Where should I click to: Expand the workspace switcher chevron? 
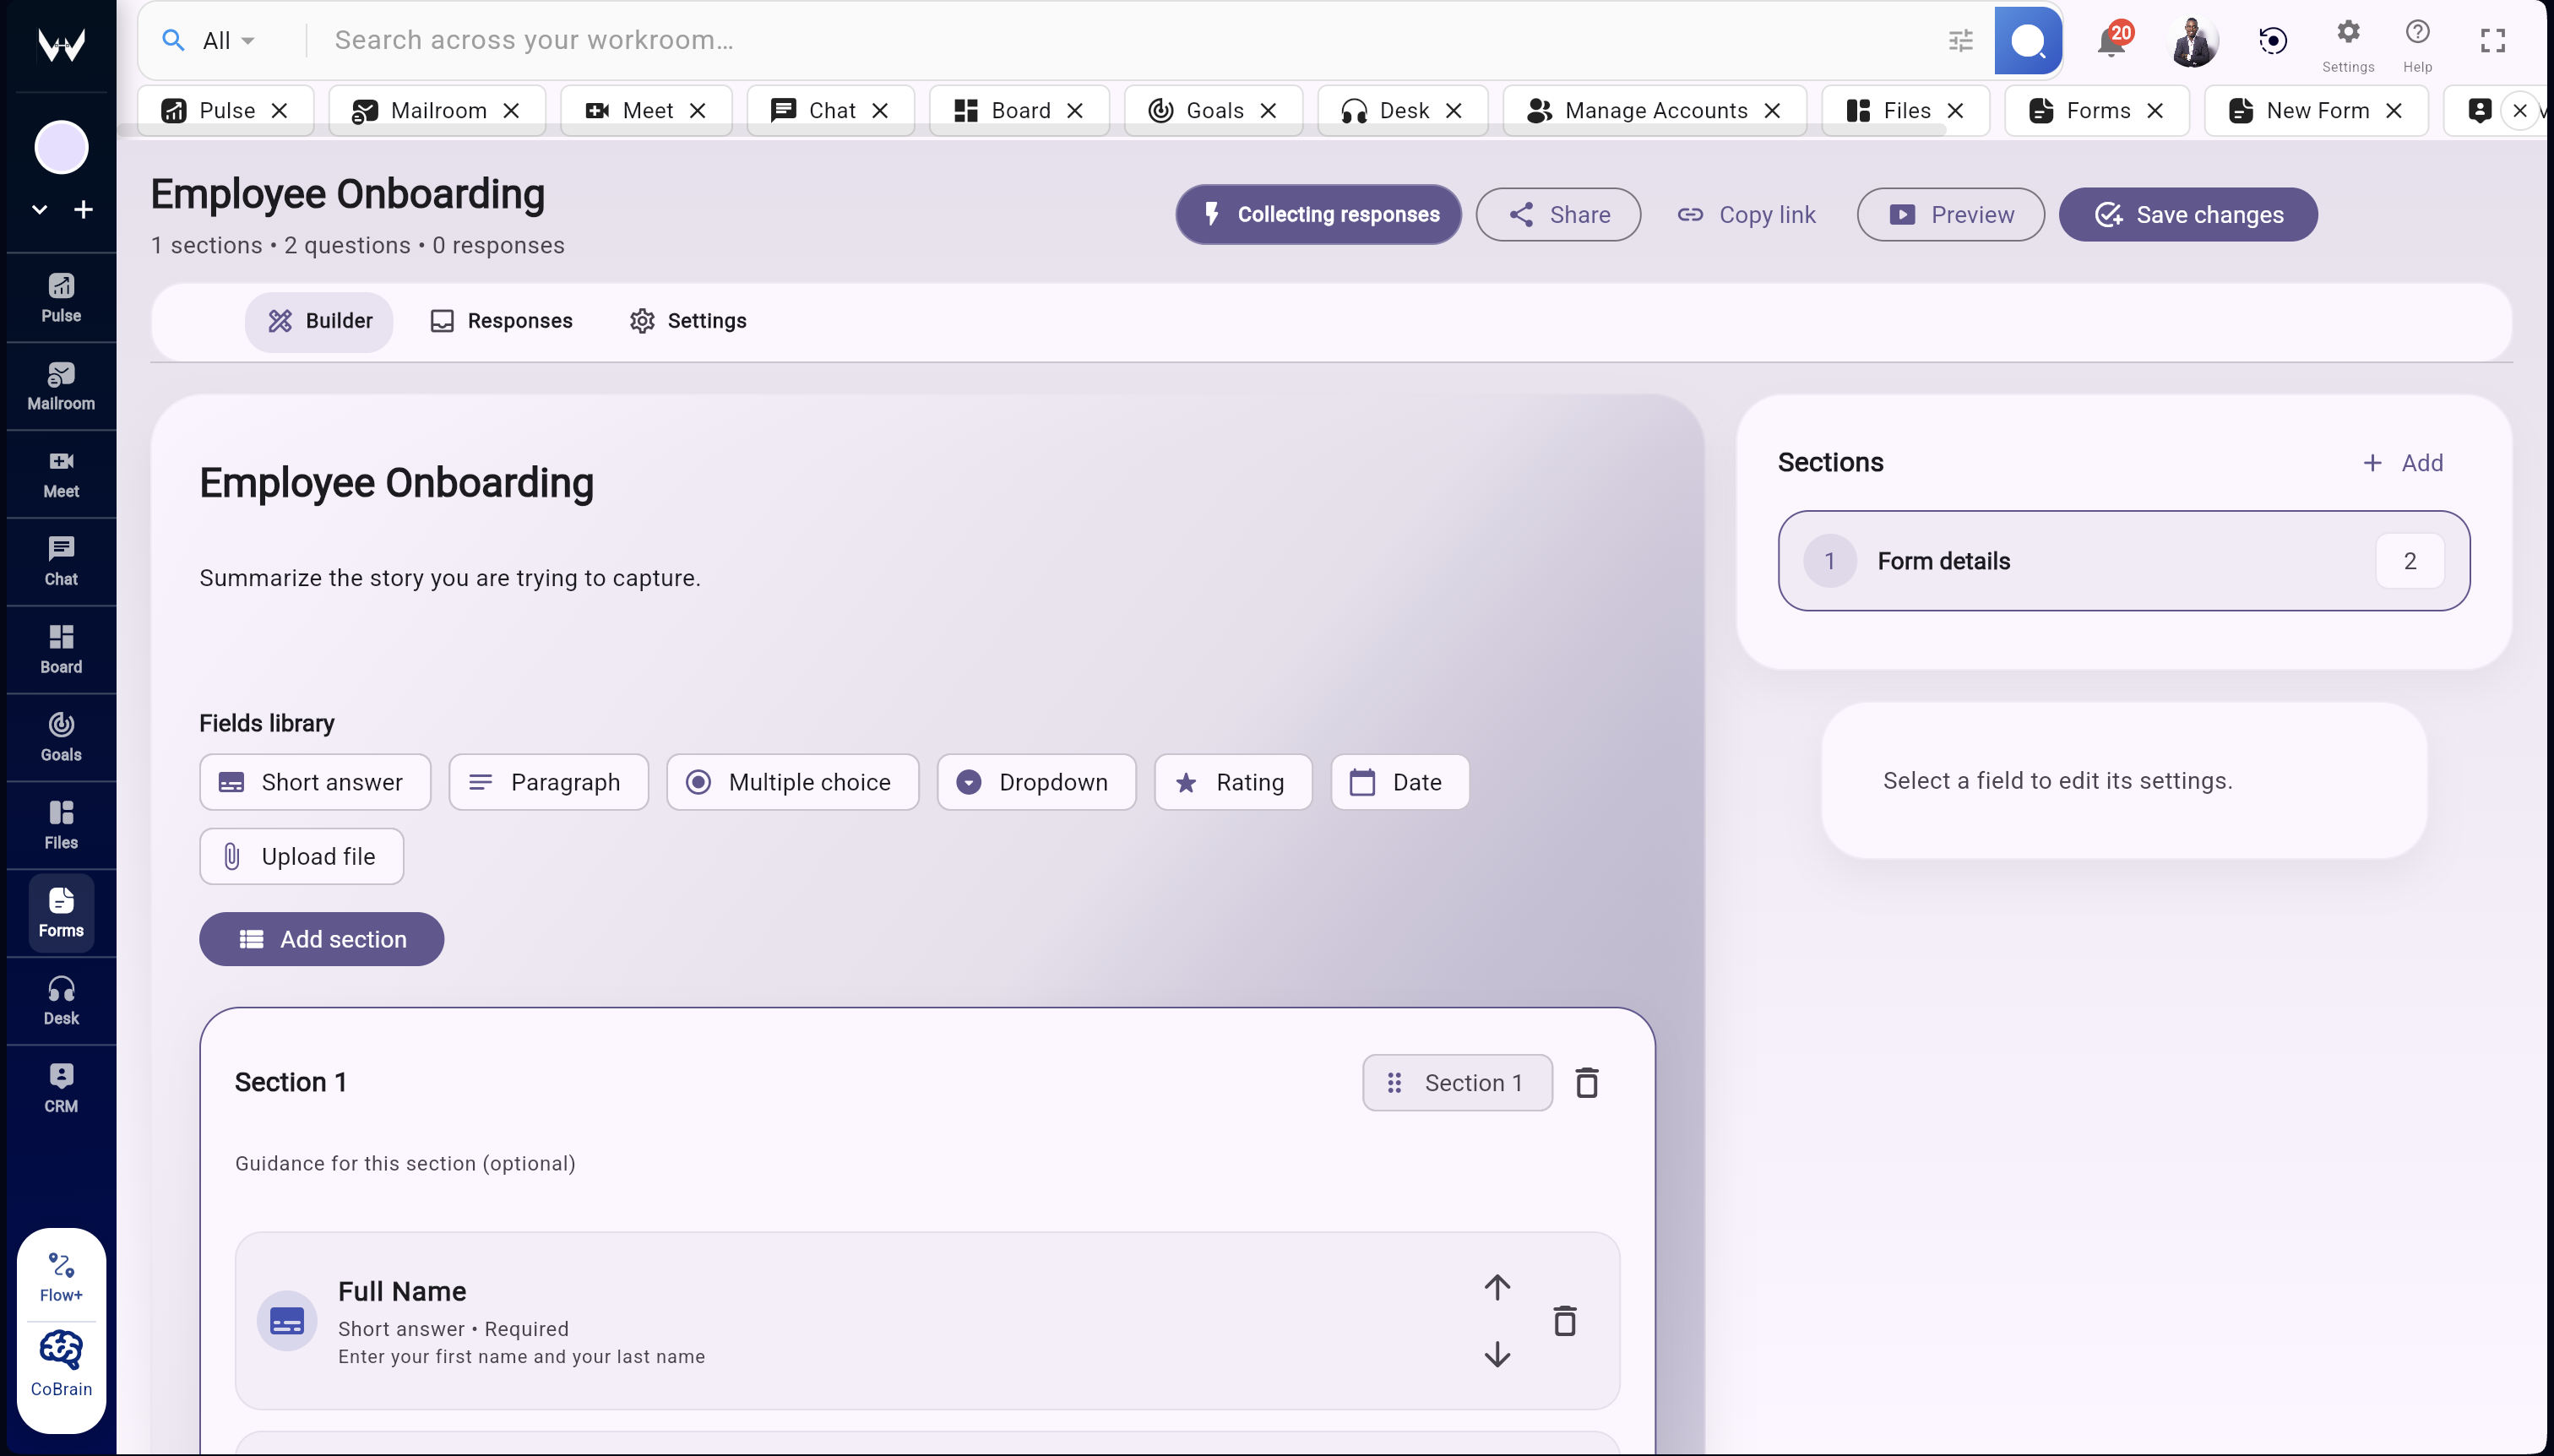[38, 209]
